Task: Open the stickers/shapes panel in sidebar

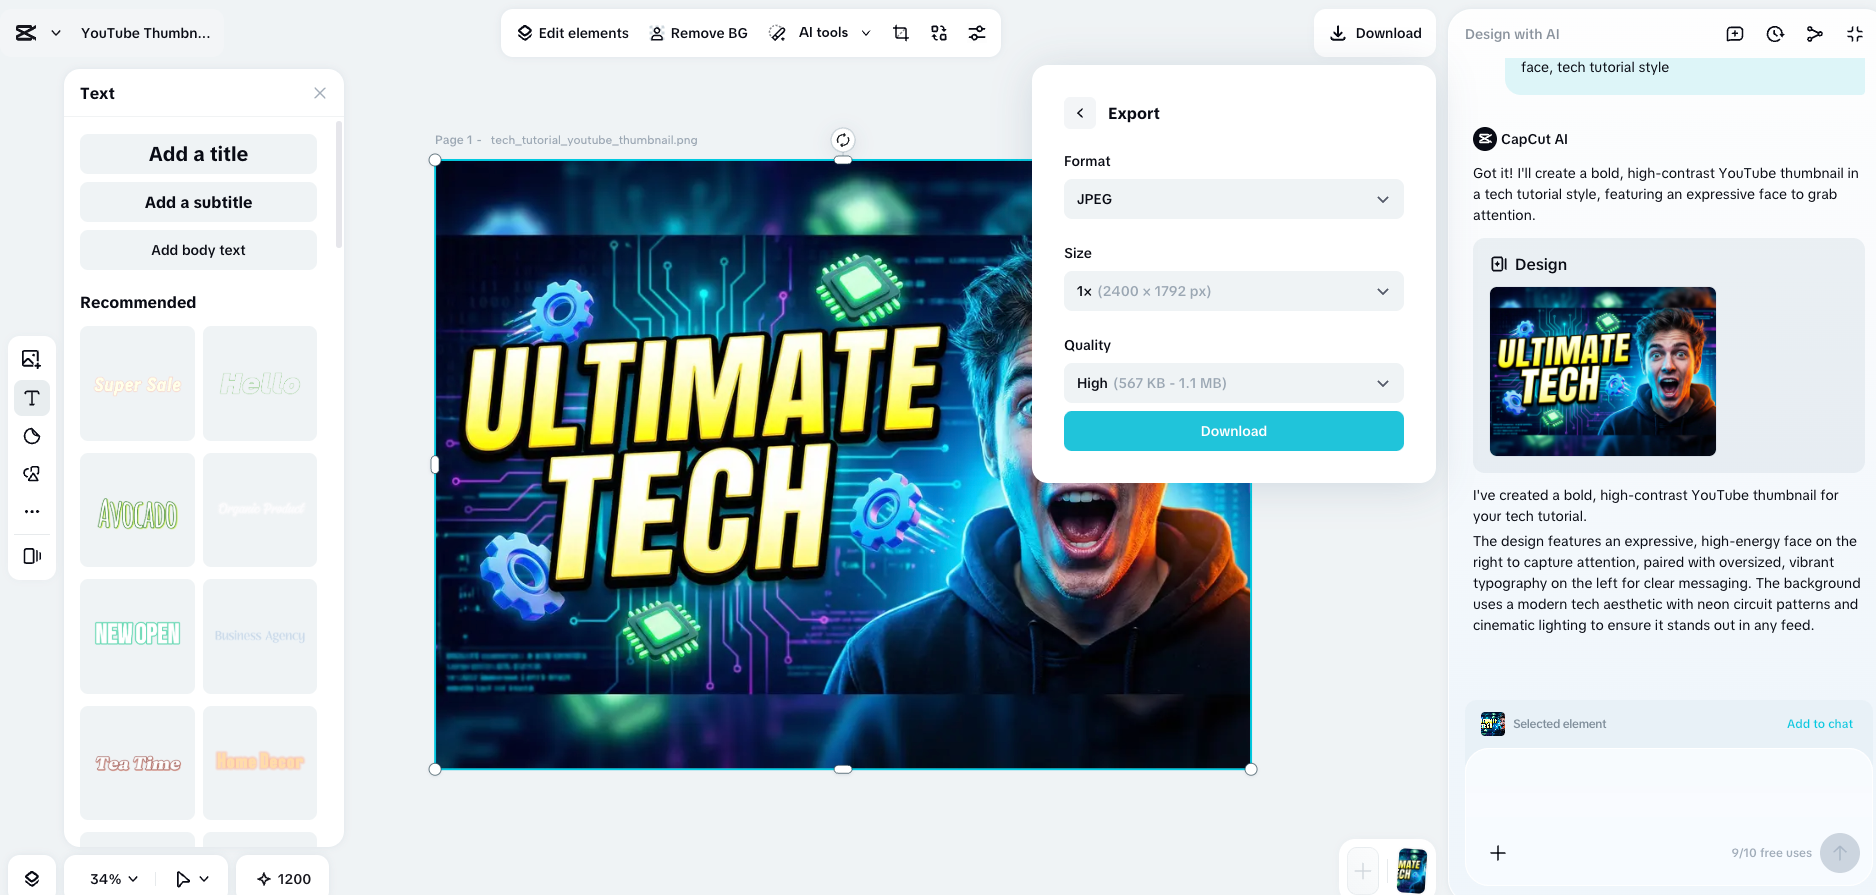Action: point(32,436)
